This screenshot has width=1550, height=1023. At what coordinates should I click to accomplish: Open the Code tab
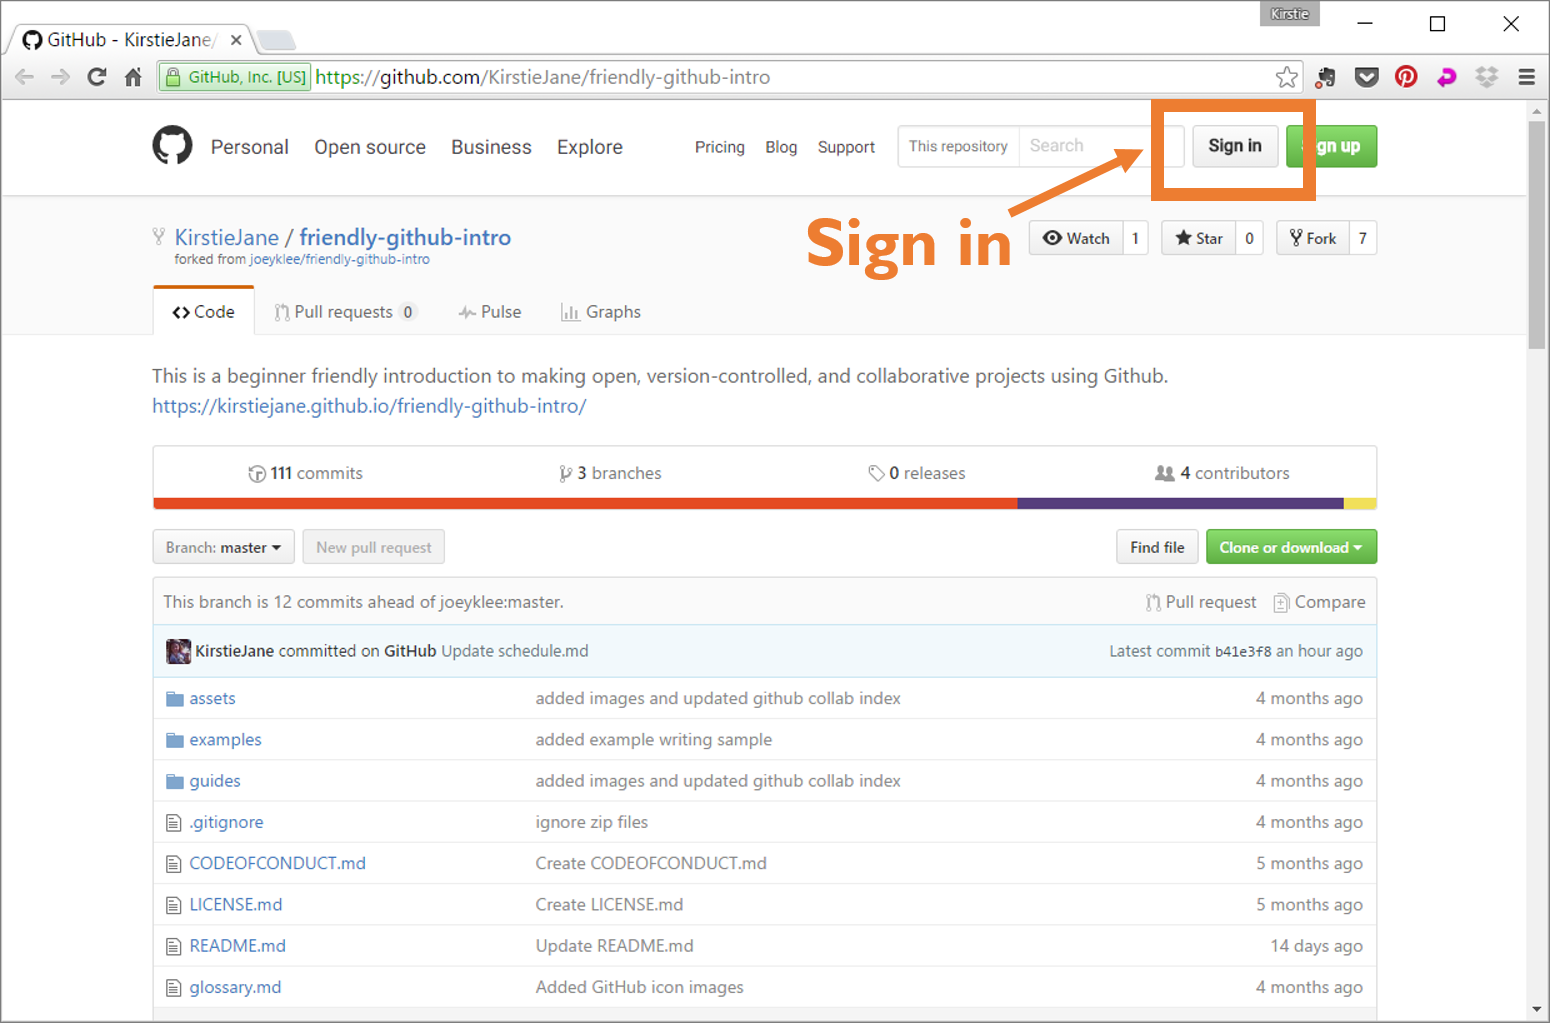[203, 312]
